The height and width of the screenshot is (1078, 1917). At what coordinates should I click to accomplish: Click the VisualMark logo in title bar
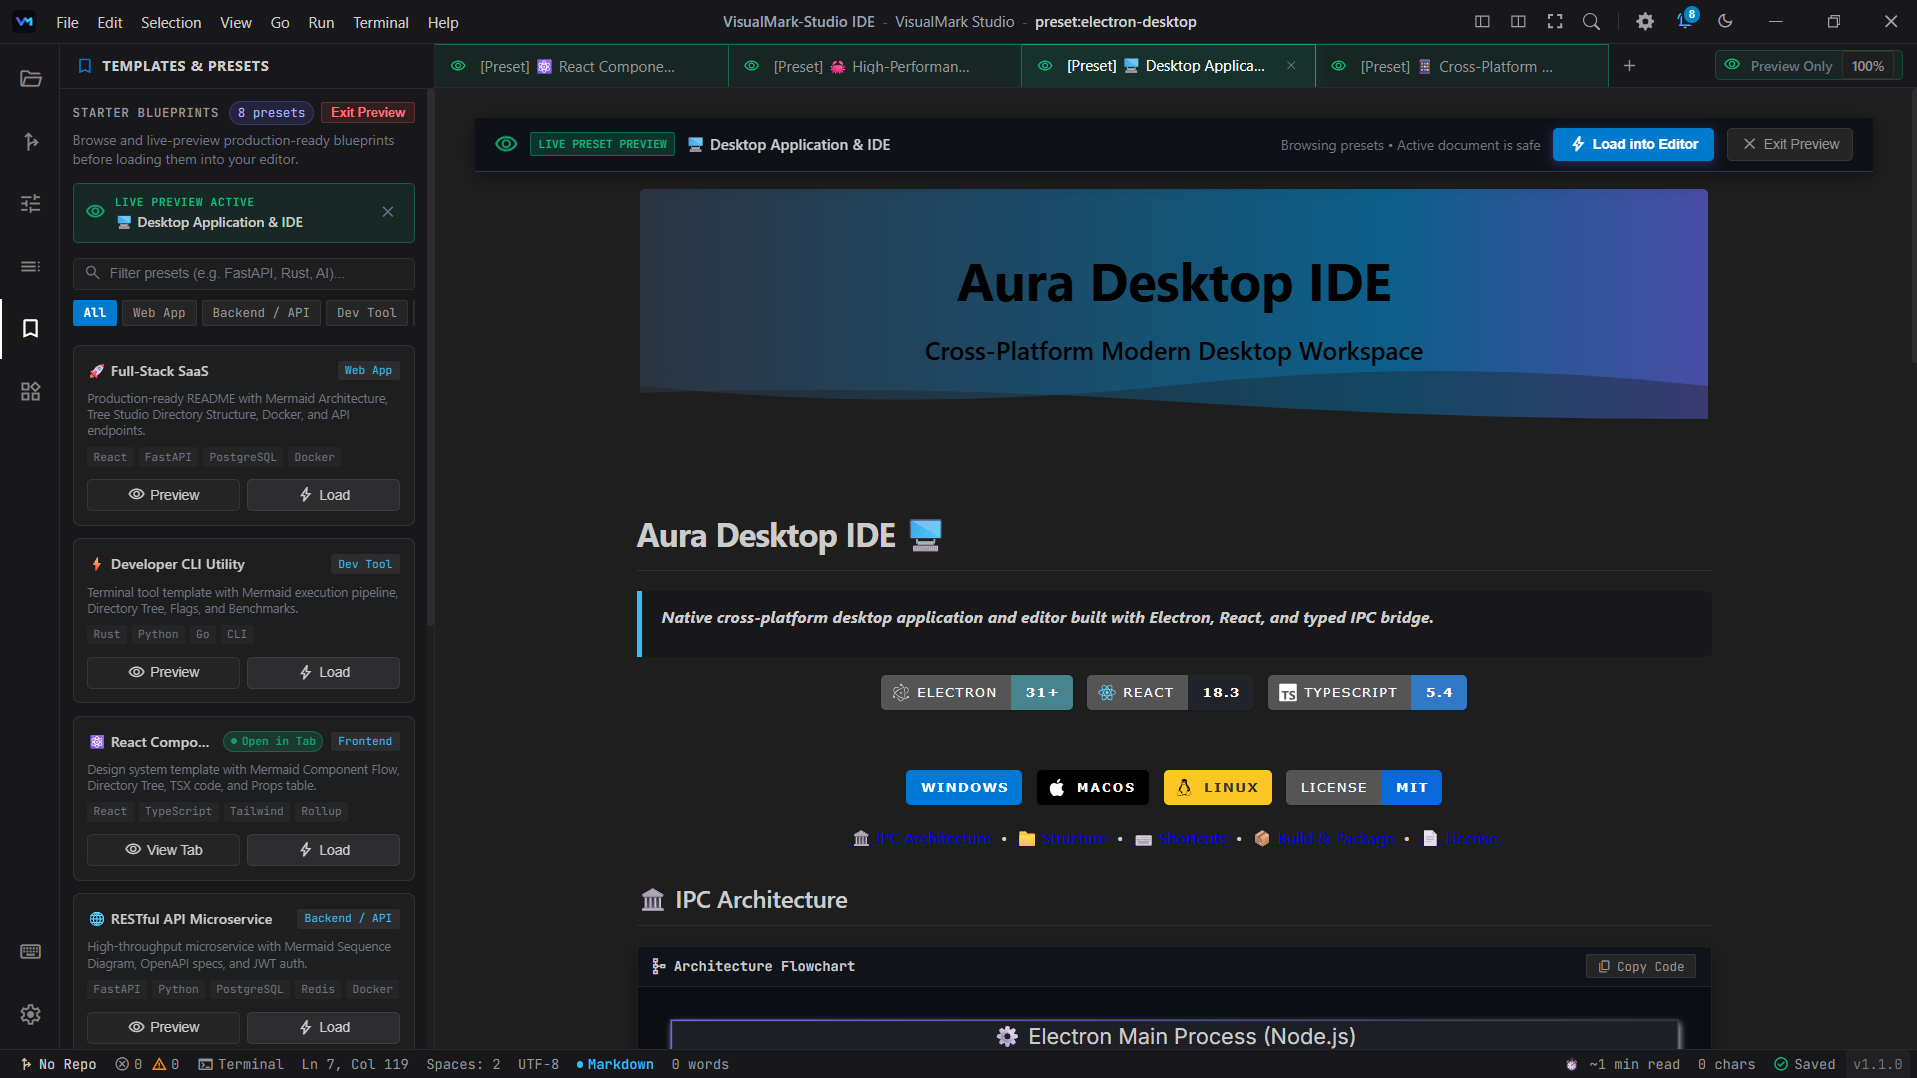point(24,22)
